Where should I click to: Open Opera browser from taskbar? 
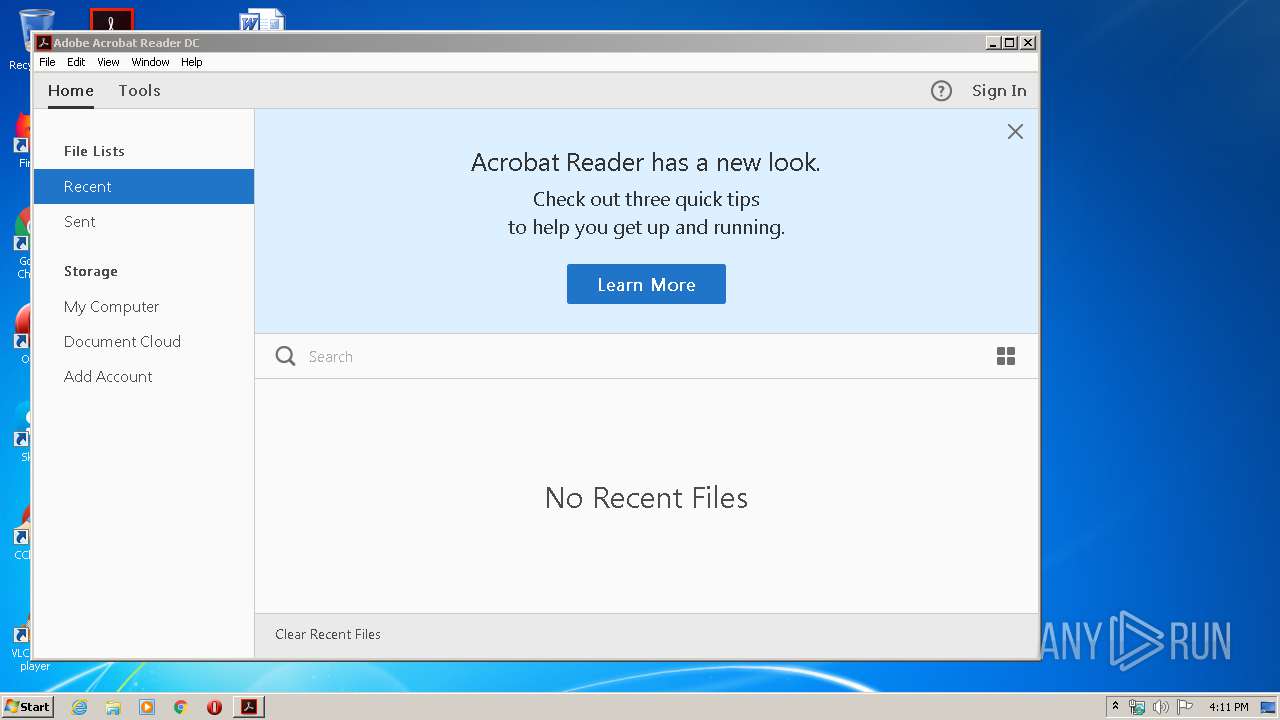pos(214,707)
